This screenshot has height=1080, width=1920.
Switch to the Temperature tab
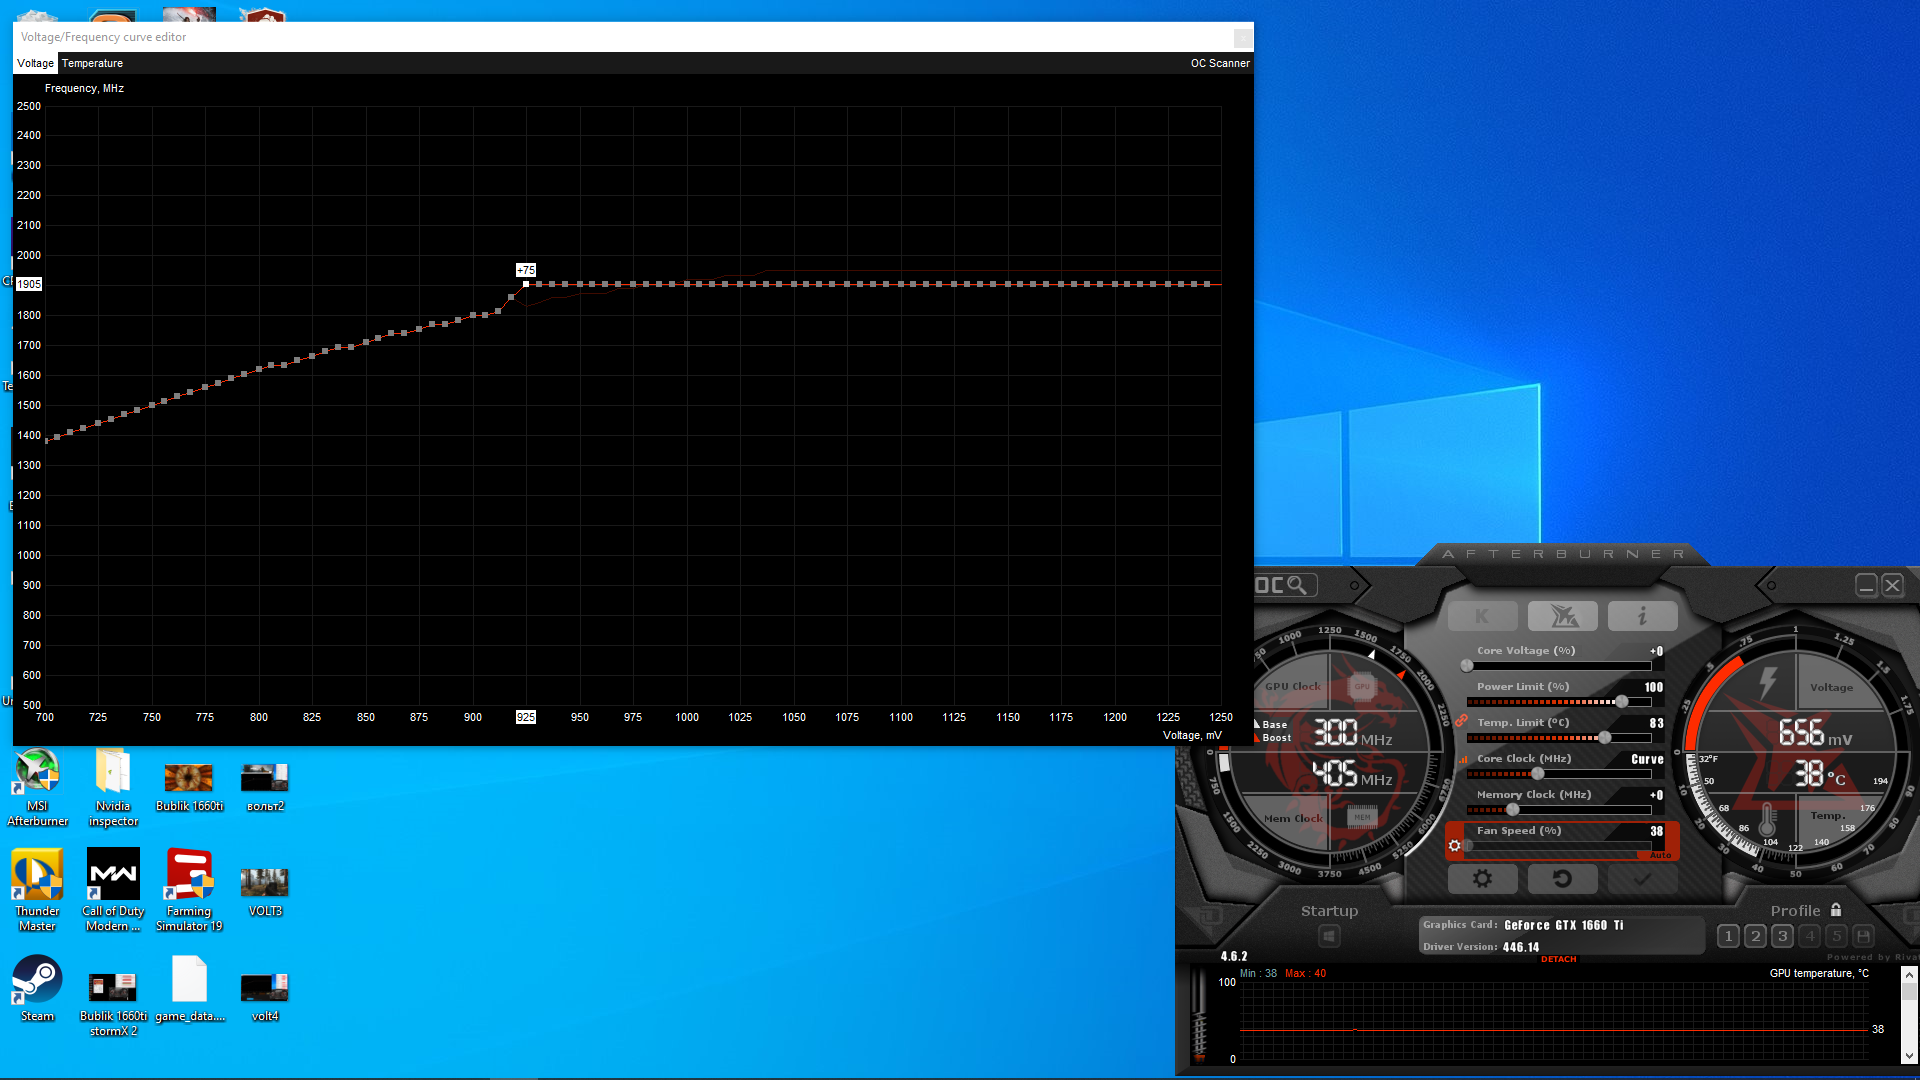click(x=92, y=63)
